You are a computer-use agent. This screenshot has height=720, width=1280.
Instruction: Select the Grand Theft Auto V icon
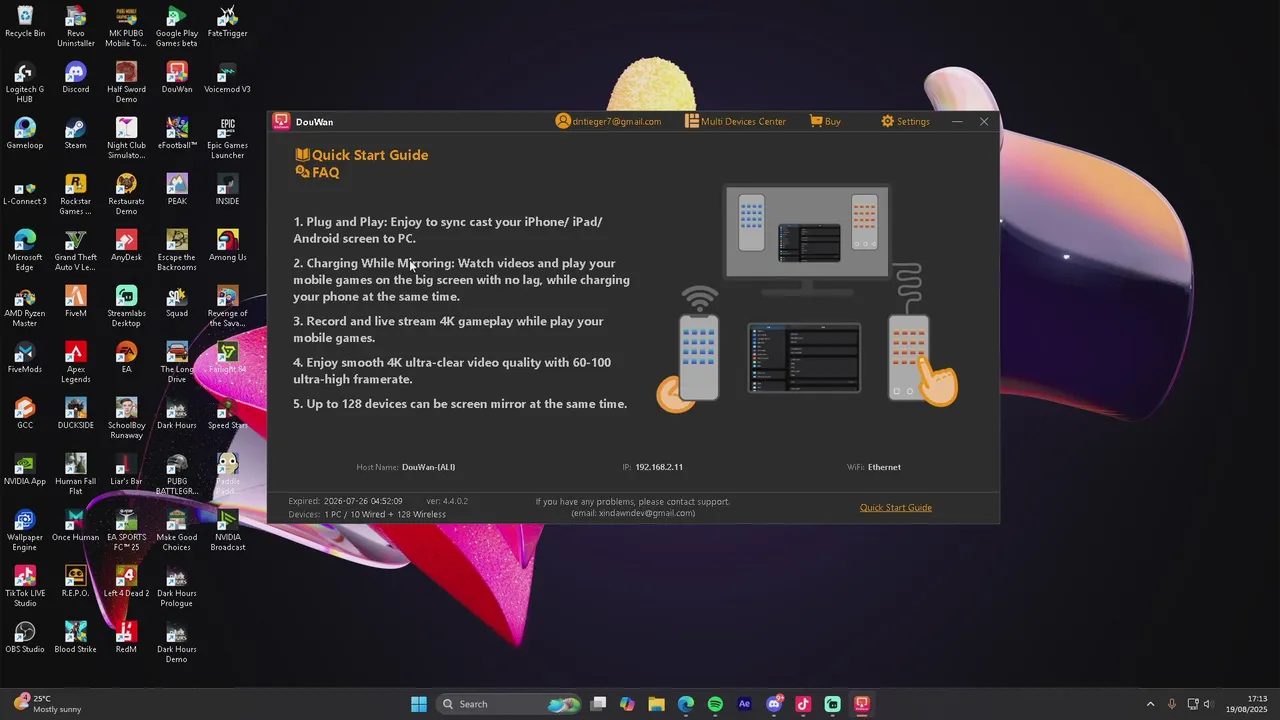pyautogui.click(x=76, y=251)
